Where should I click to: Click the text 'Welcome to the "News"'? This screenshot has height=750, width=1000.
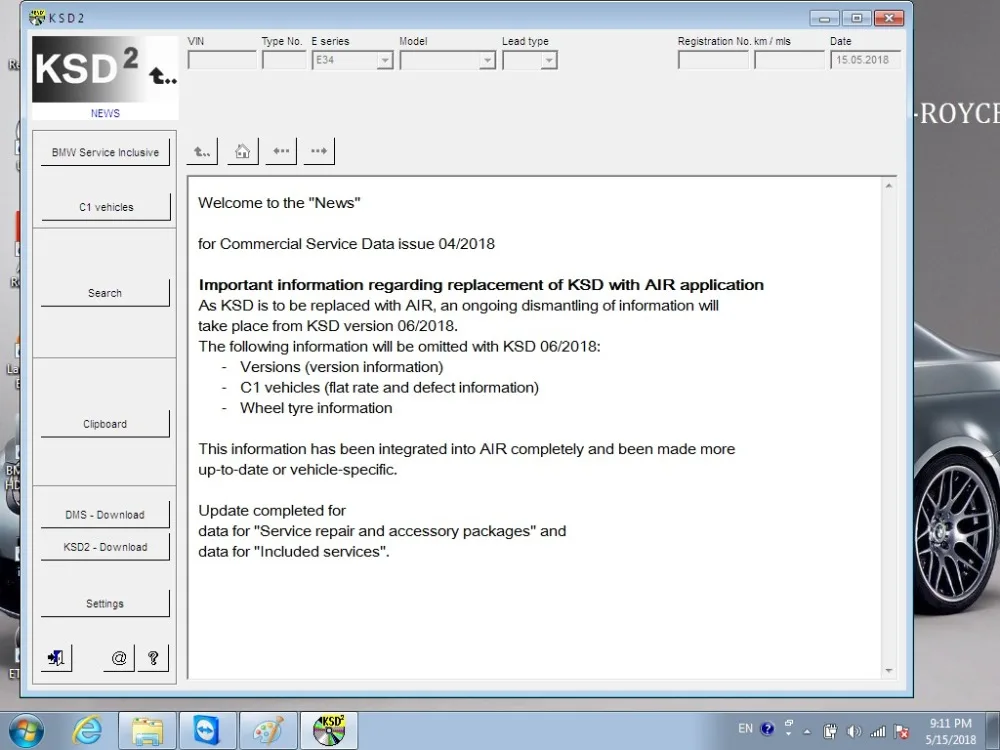pyautogui.click(x=279, y=203)
